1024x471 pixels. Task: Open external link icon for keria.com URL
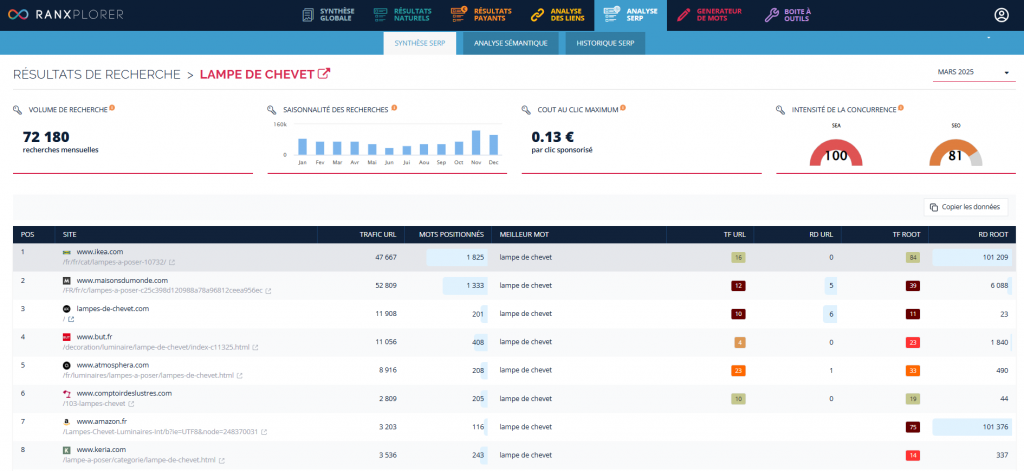(x=222, y=461)
